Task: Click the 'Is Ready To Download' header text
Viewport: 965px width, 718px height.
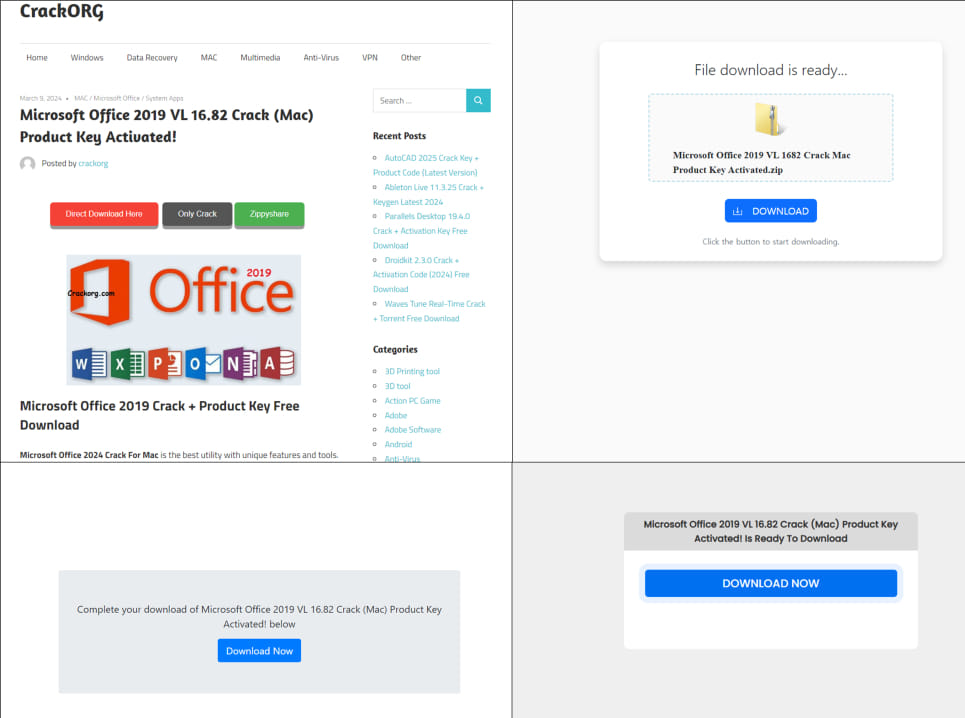Action: pos(771,532)
